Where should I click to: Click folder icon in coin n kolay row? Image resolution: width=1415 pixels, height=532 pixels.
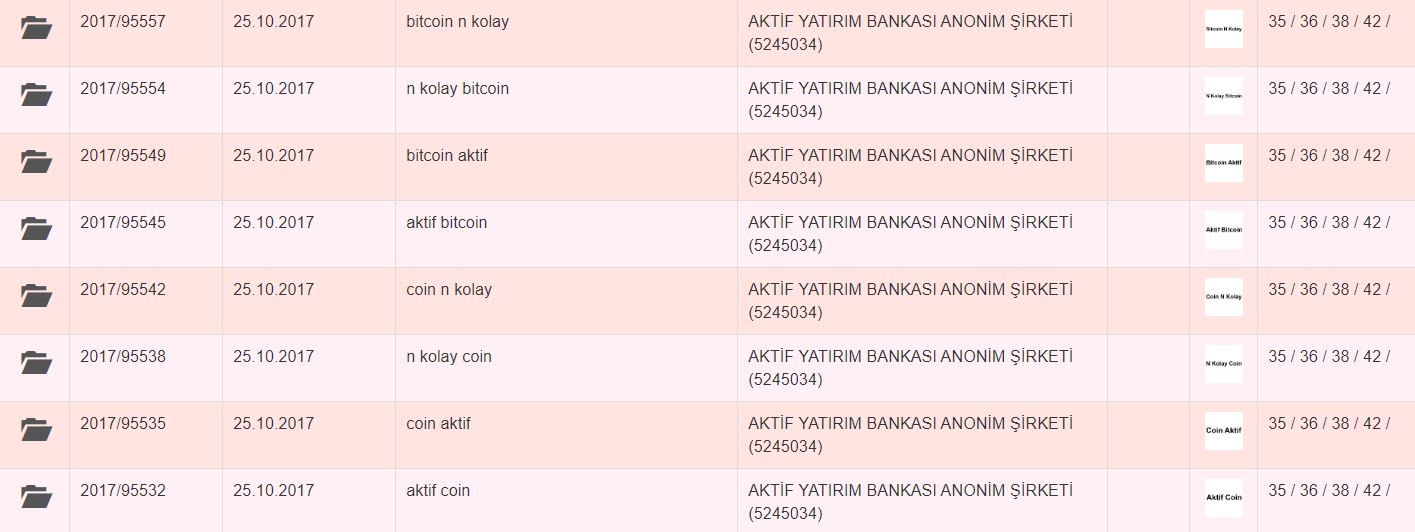point(36,296)
